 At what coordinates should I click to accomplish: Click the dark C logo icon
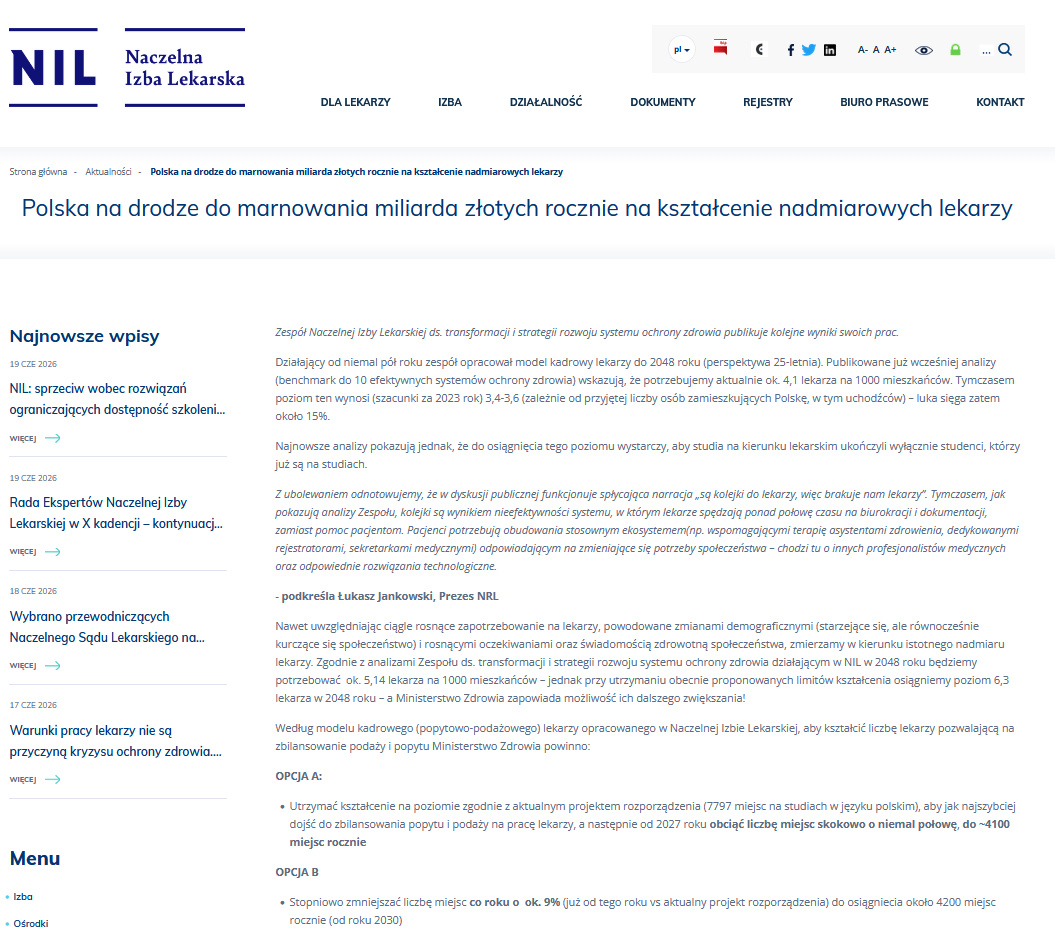click(x=760, y=49)
